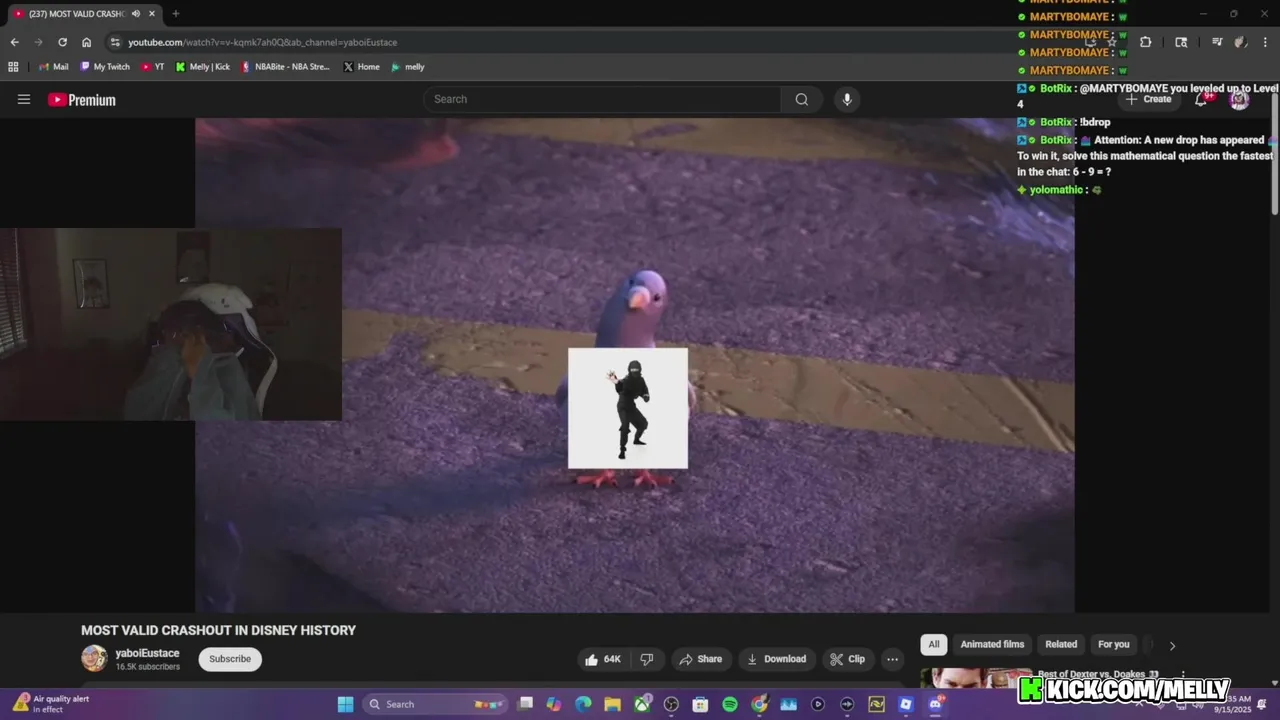Viewport: 1280px width, 720px height.
Task: View site information icon in address bar
Action: (115, 42)
